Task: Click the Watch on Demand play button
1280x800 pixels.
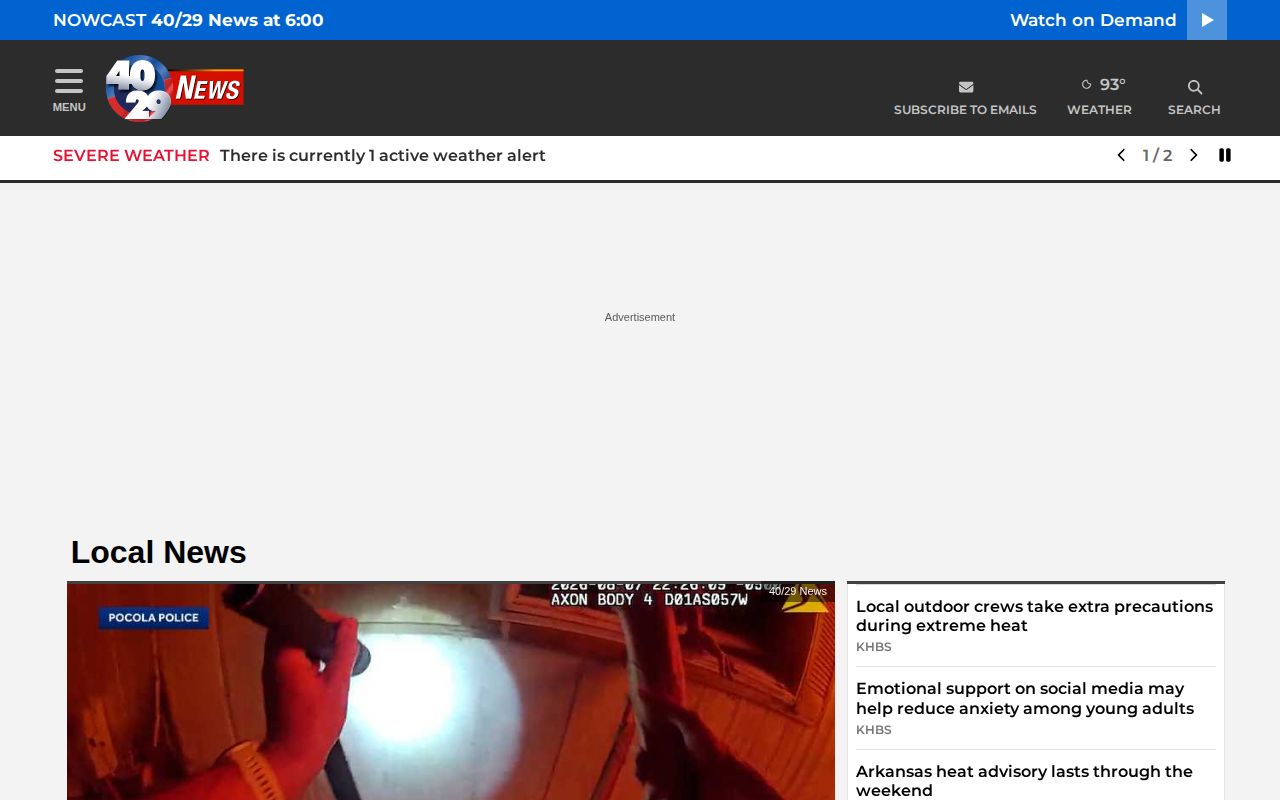Action: (1207, 20)
